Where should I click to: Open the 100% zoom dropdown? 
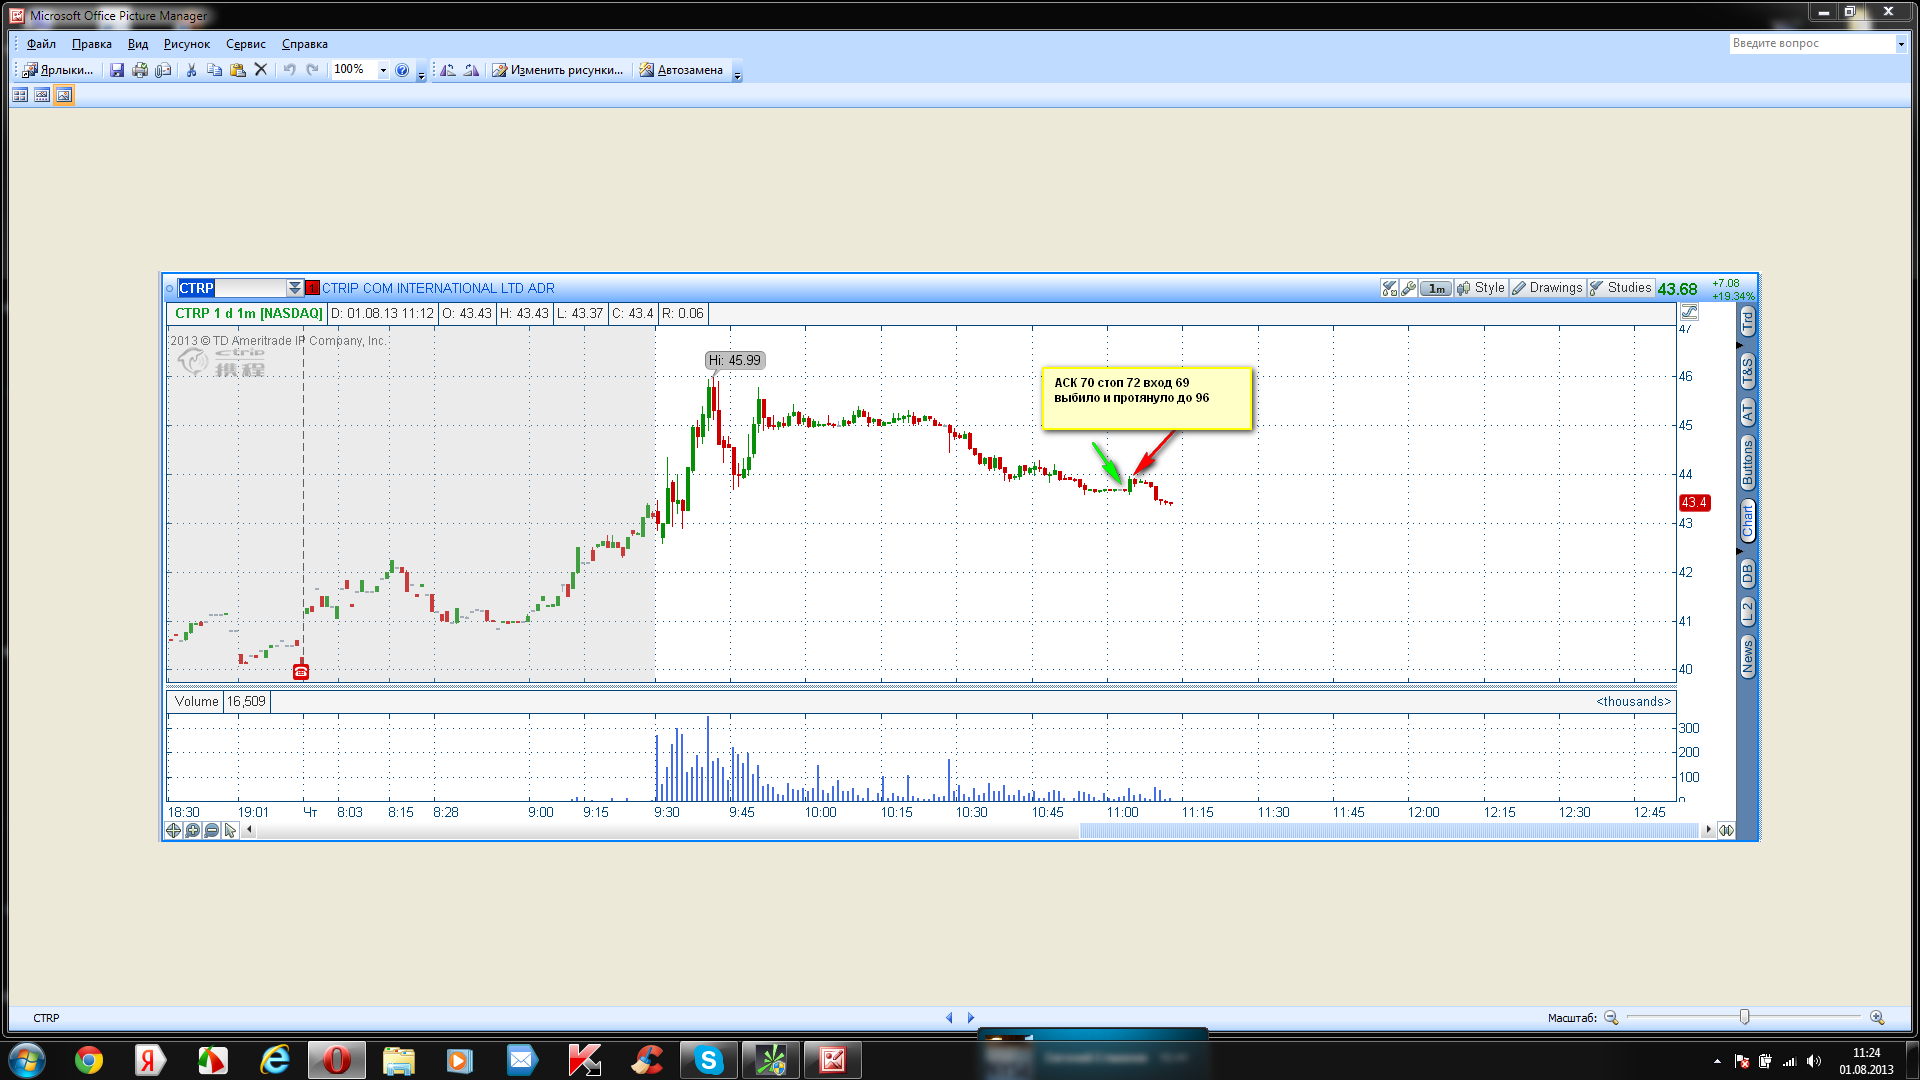[383, 70]
